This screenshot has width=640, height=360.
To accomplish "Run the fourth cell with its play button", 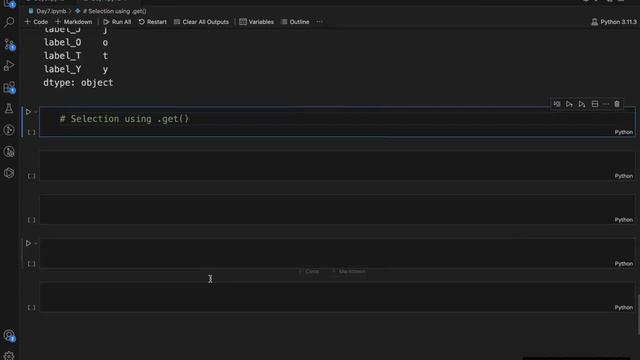I will pos(28,243).
